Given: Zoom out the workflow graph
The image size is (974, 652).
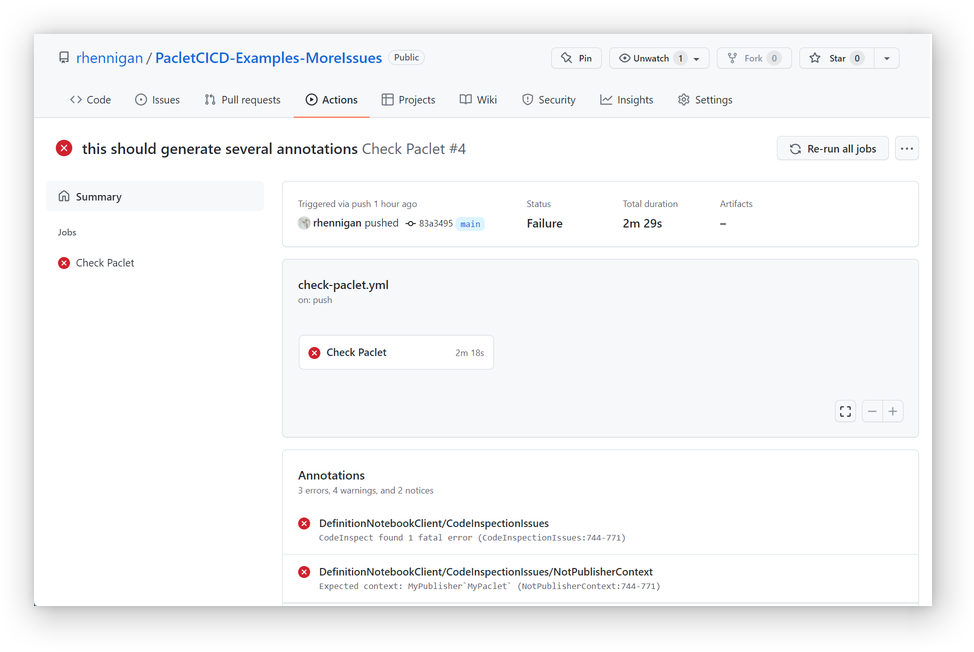Looking at the screenshot, I should (x=872, y=411).
